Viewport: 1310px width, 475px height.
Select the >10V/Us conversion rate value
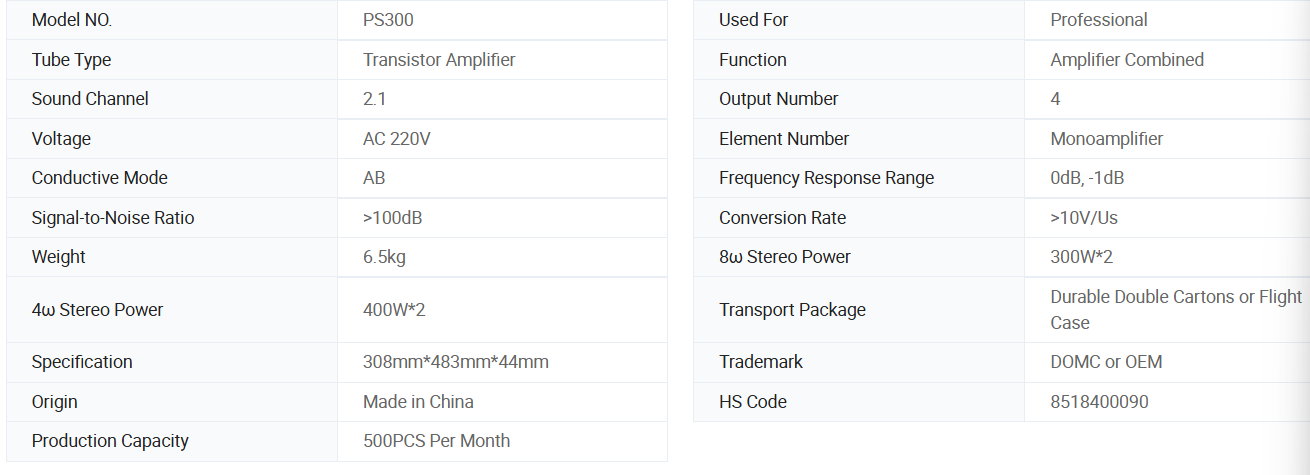click(x=1084, y=218)
